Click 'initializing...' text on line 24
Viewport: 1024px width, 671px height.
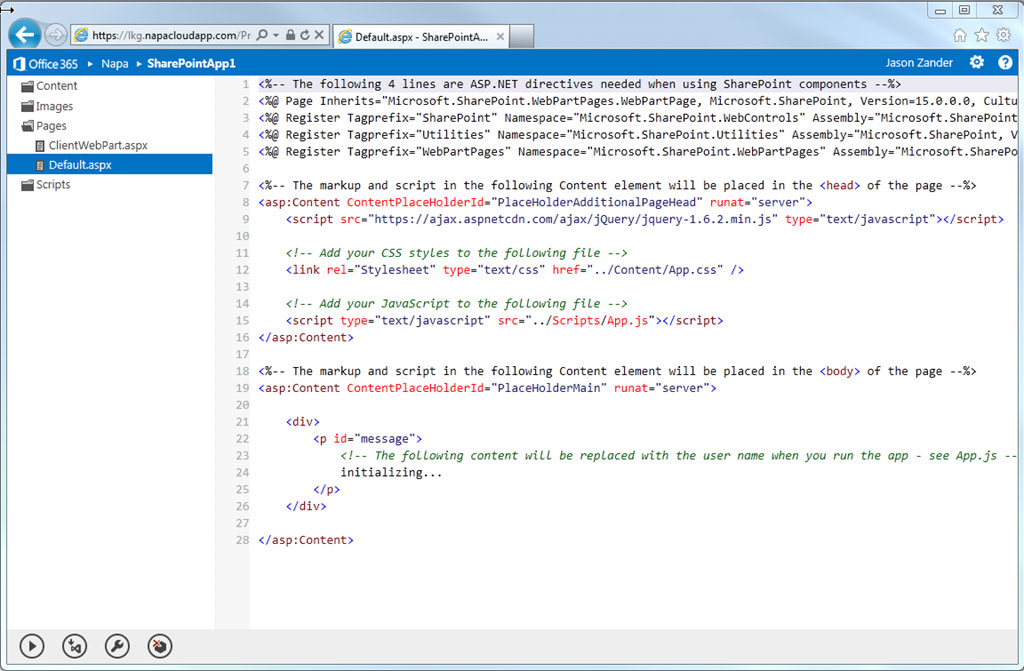pyautogui.click(x=391, y=472)
